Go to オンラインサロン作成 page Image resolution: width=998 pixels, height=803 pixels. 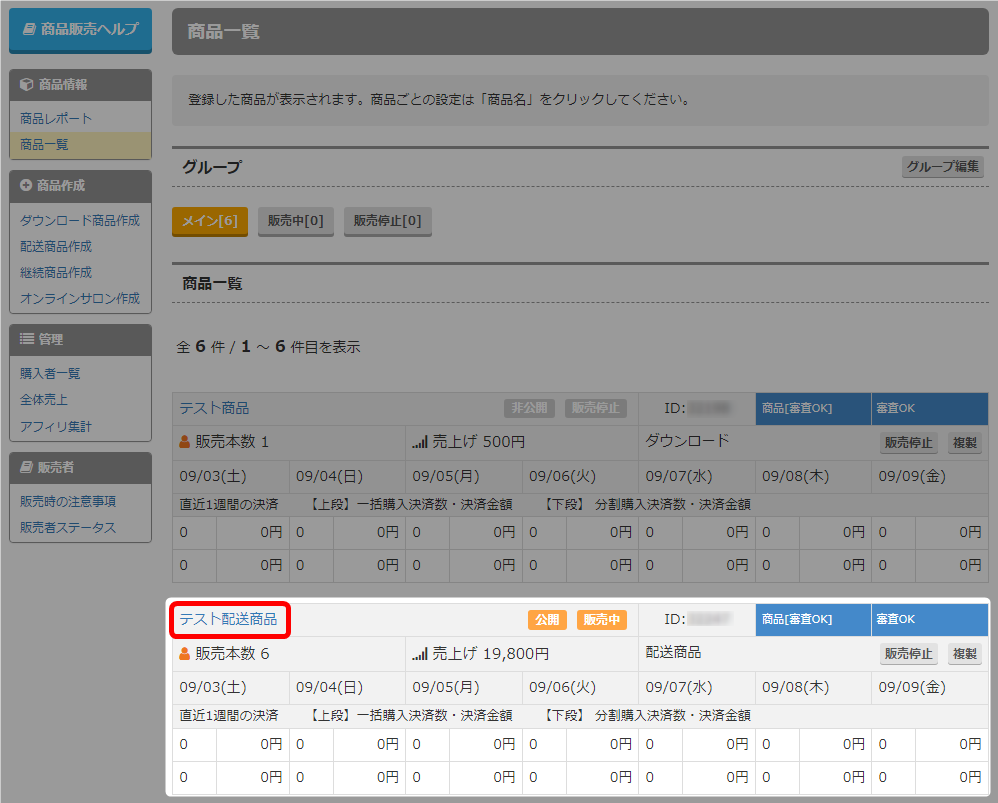point(80,298)
